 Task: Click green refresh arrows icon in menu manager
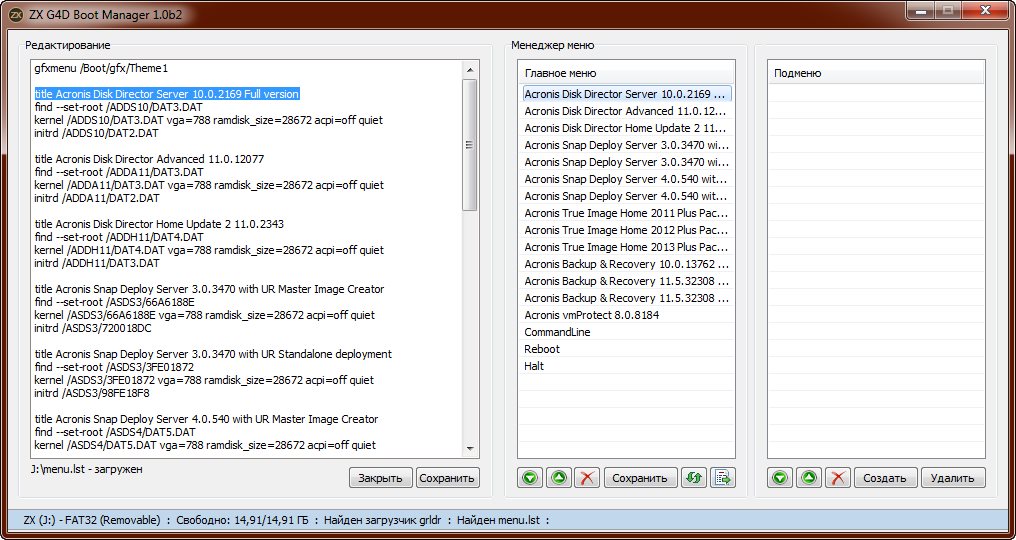click(693, 478)
